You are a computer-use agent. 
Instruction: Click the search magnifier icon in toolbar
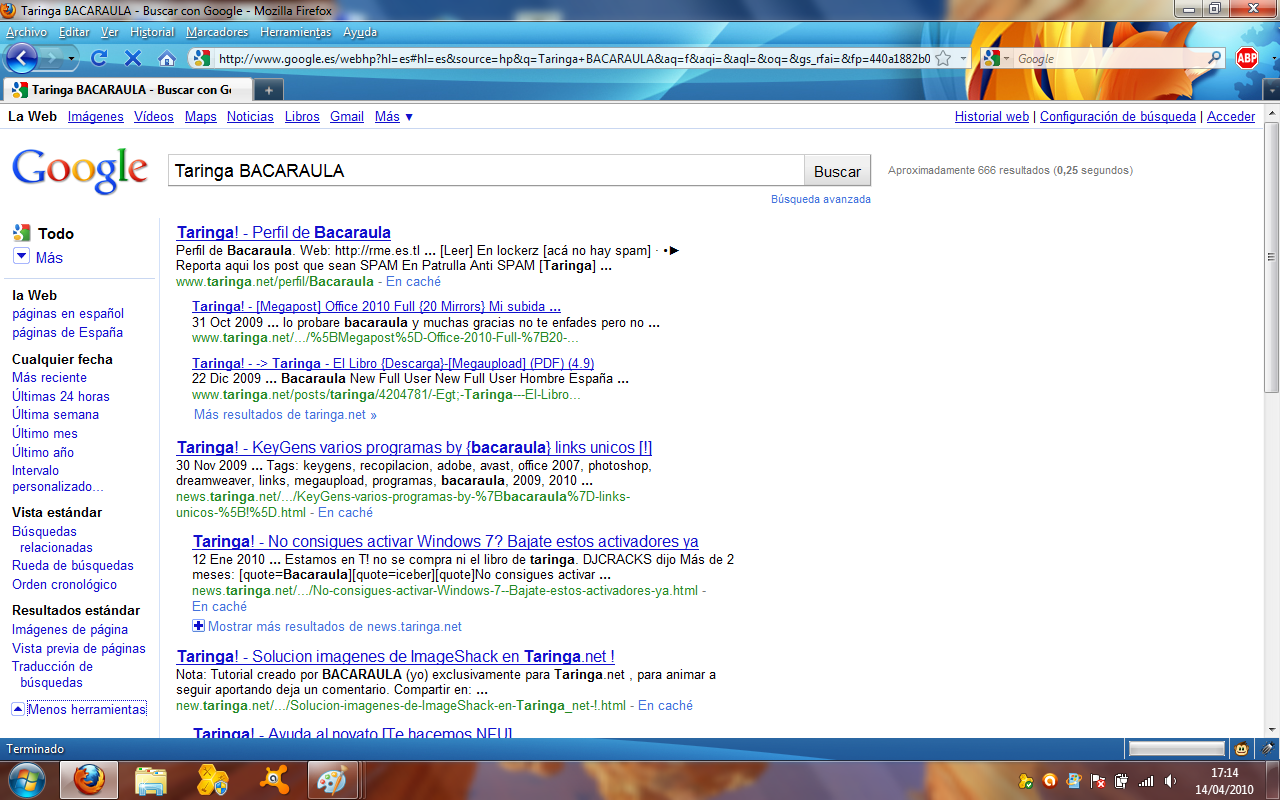click(x=1214, y=58)
